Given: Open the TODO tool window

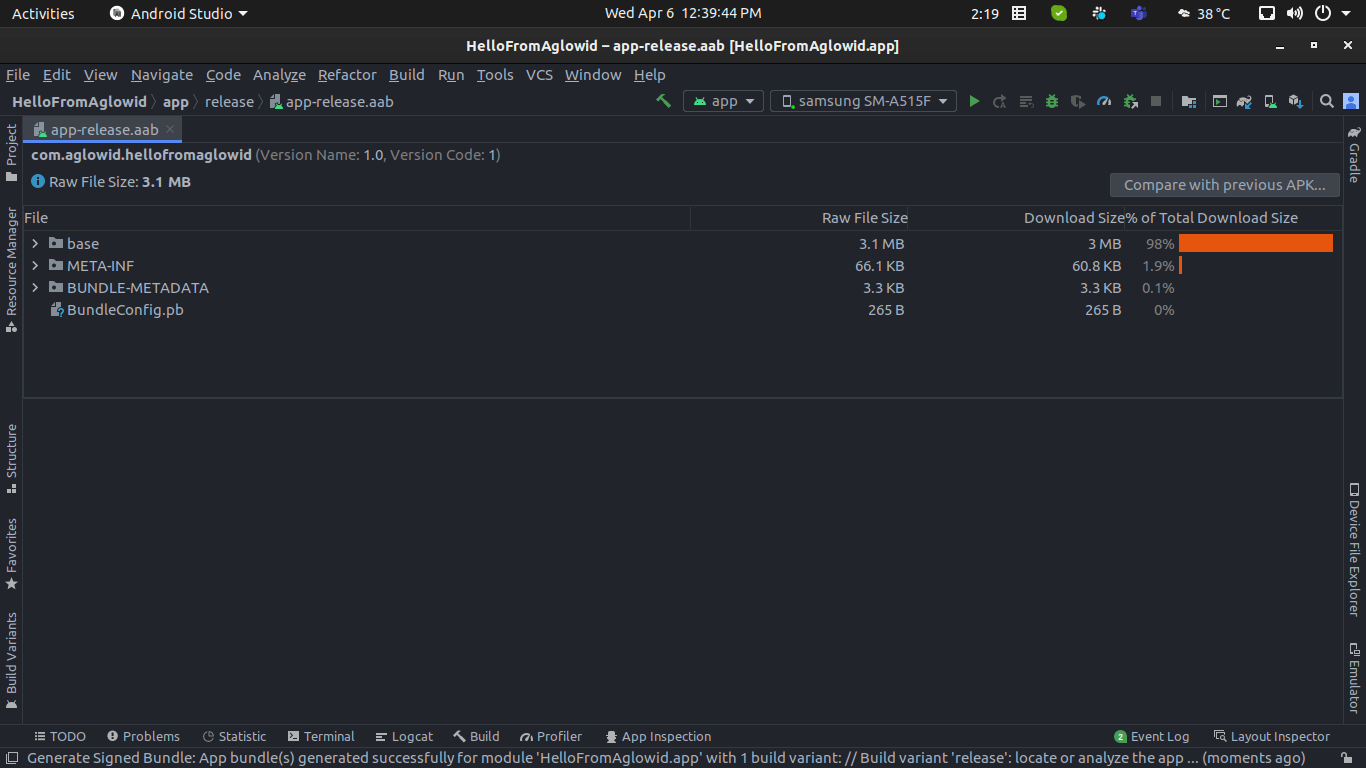Looking at the screenshot, I should point(60,736).
